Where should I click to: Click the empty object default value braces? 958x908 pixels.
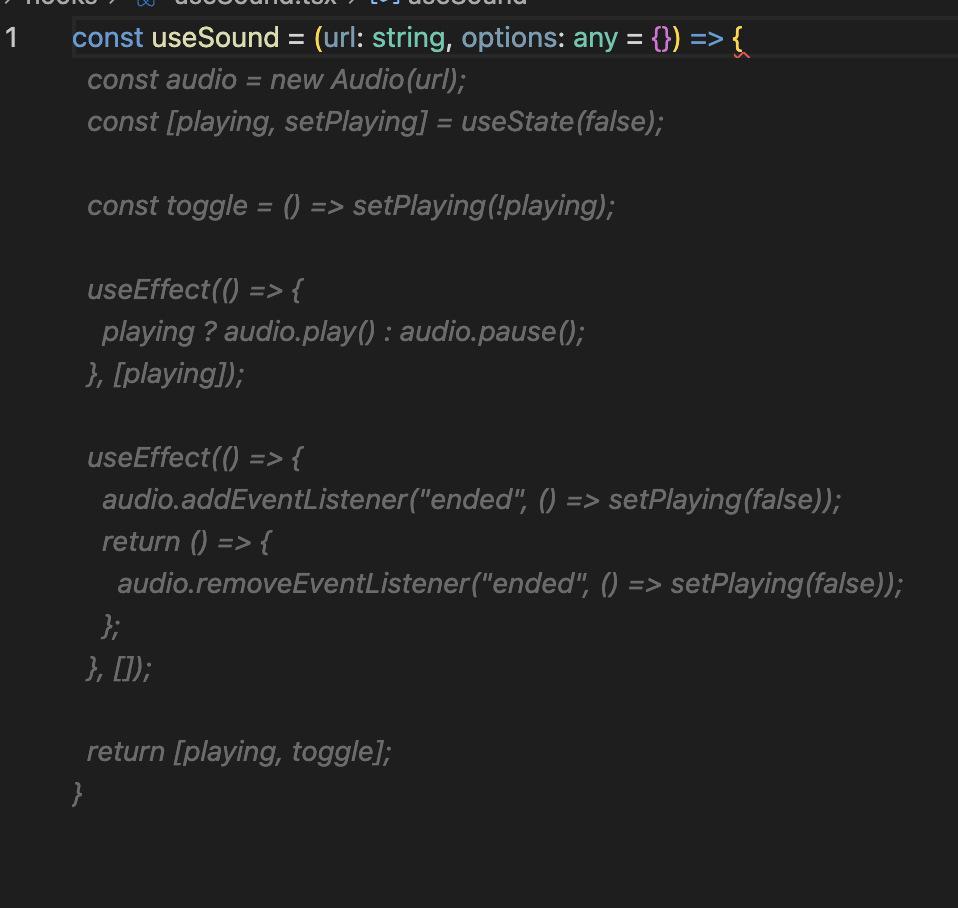[x=660, y=39]
